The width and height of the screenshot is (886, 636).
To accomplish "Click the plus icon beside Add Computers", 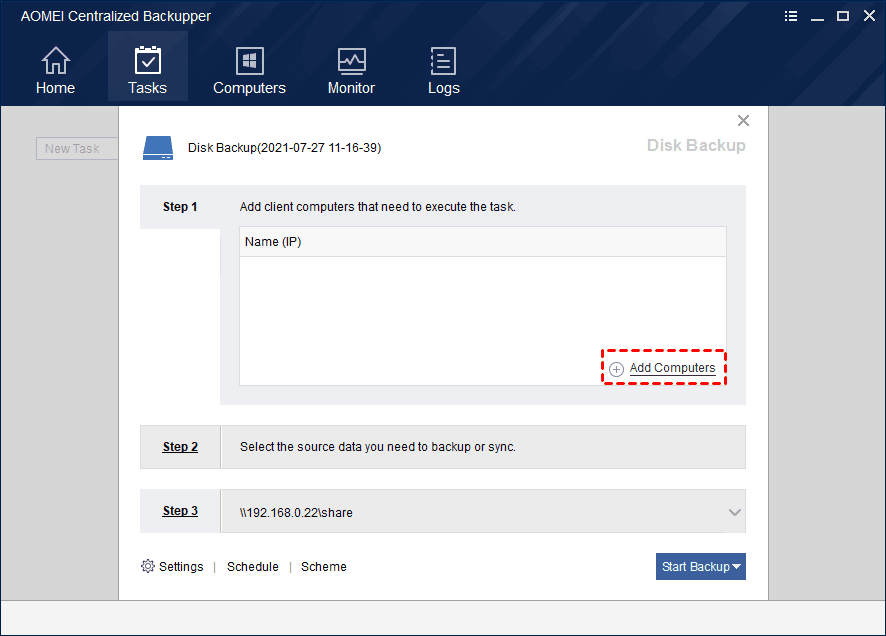I will (x=616, y=369).
